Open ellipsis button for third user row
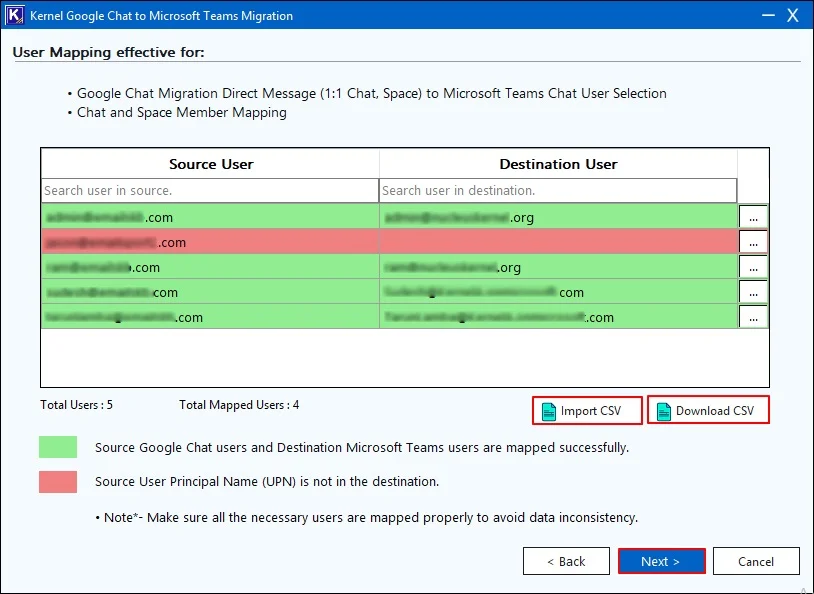 [x=753, y=267]
